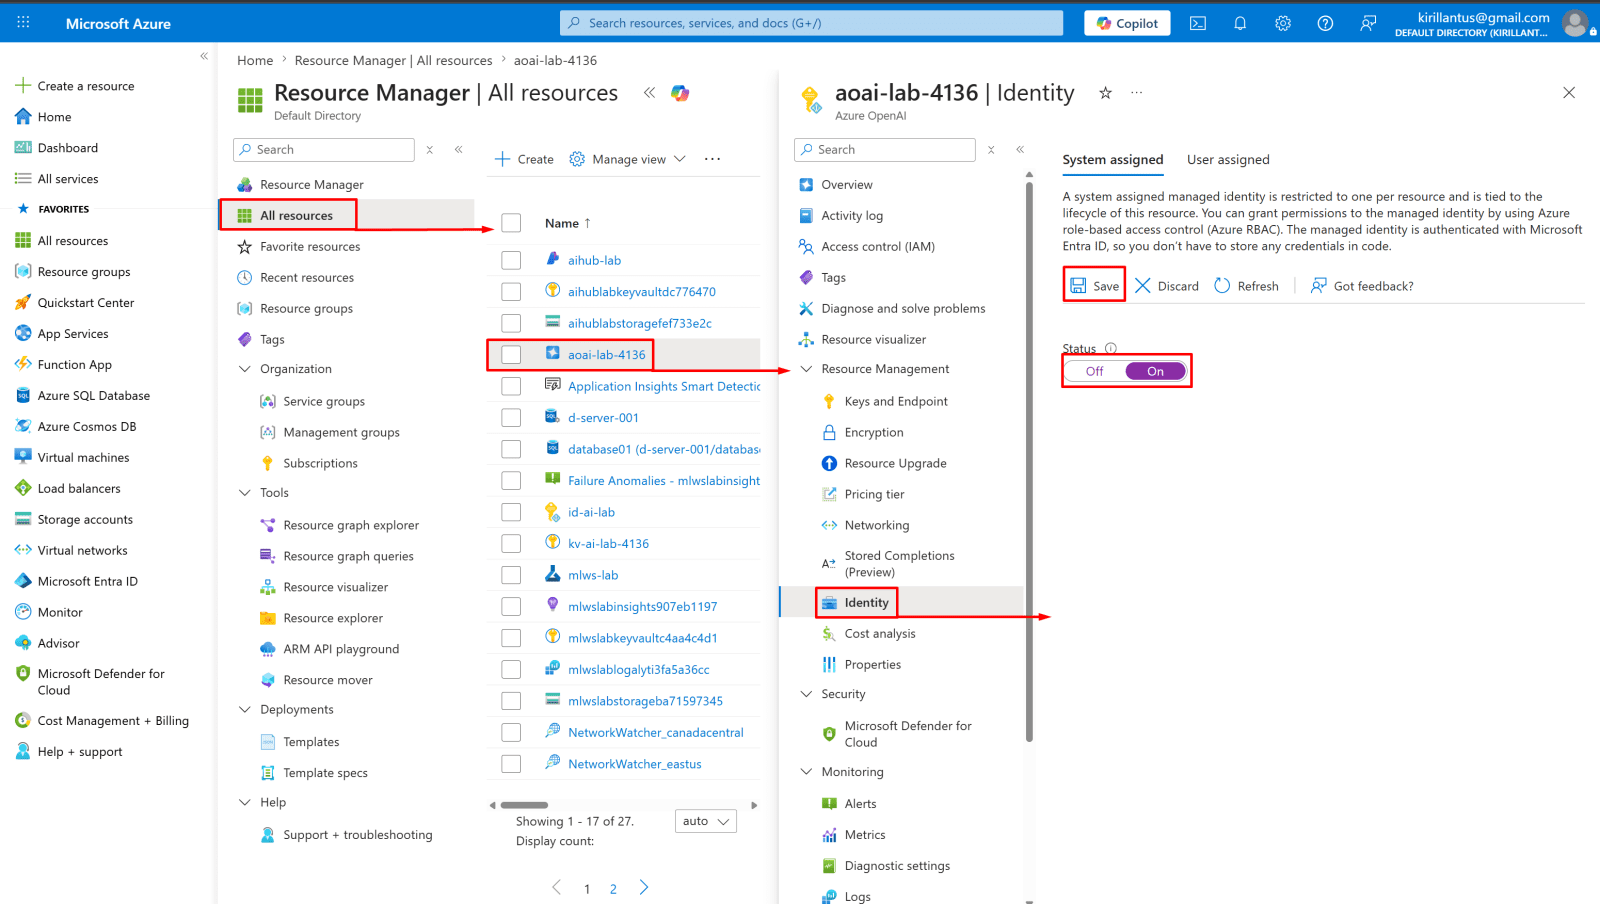Click the Create button in All resources
1600x904 pixels.
[525, 159]
